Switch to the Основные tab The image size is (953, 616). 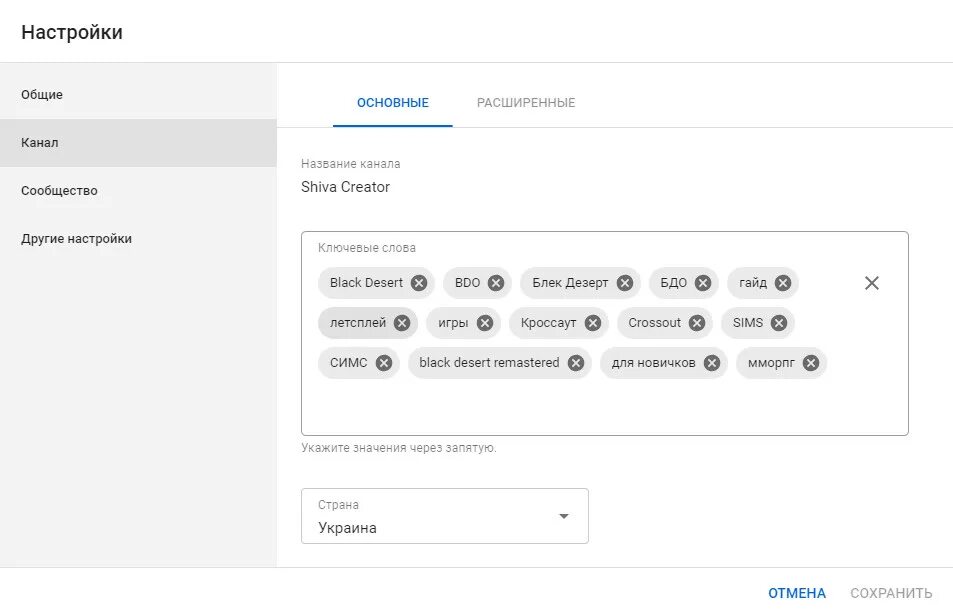(393, 103)
